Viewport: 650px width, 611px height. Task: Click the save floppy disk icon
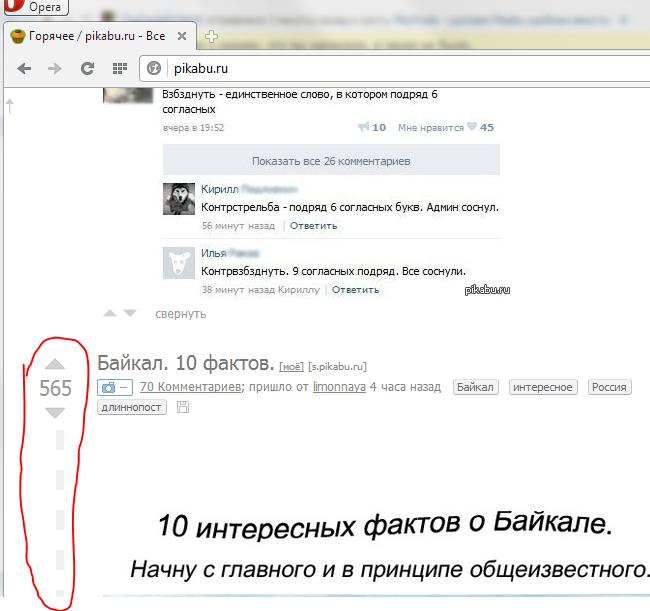[x=182, y=407]
